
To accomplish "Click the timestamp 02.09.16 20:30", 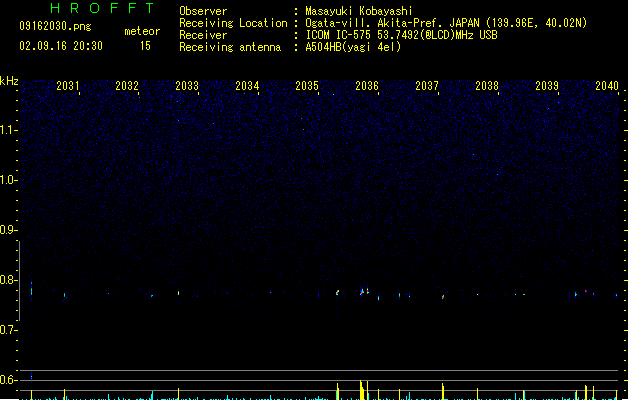I will 61,46.
